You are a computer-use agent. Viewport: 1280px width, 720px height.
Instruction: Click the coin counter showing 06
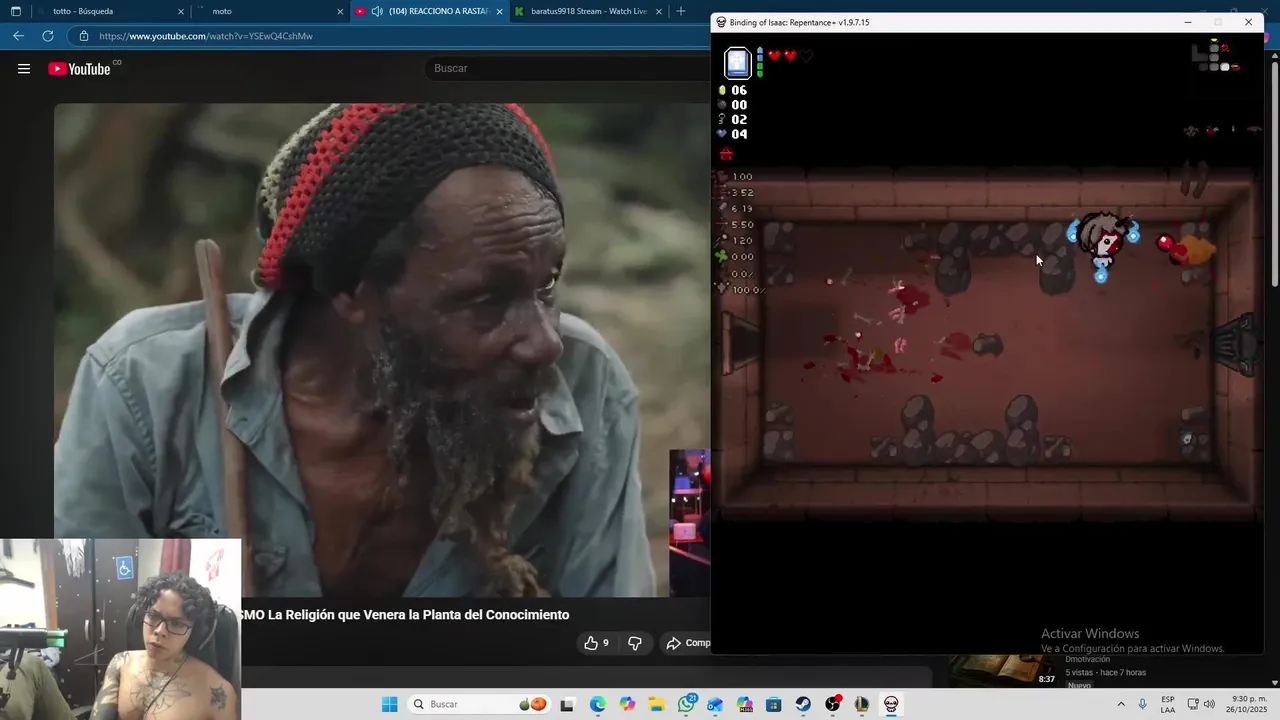click(x=733, y=90)
